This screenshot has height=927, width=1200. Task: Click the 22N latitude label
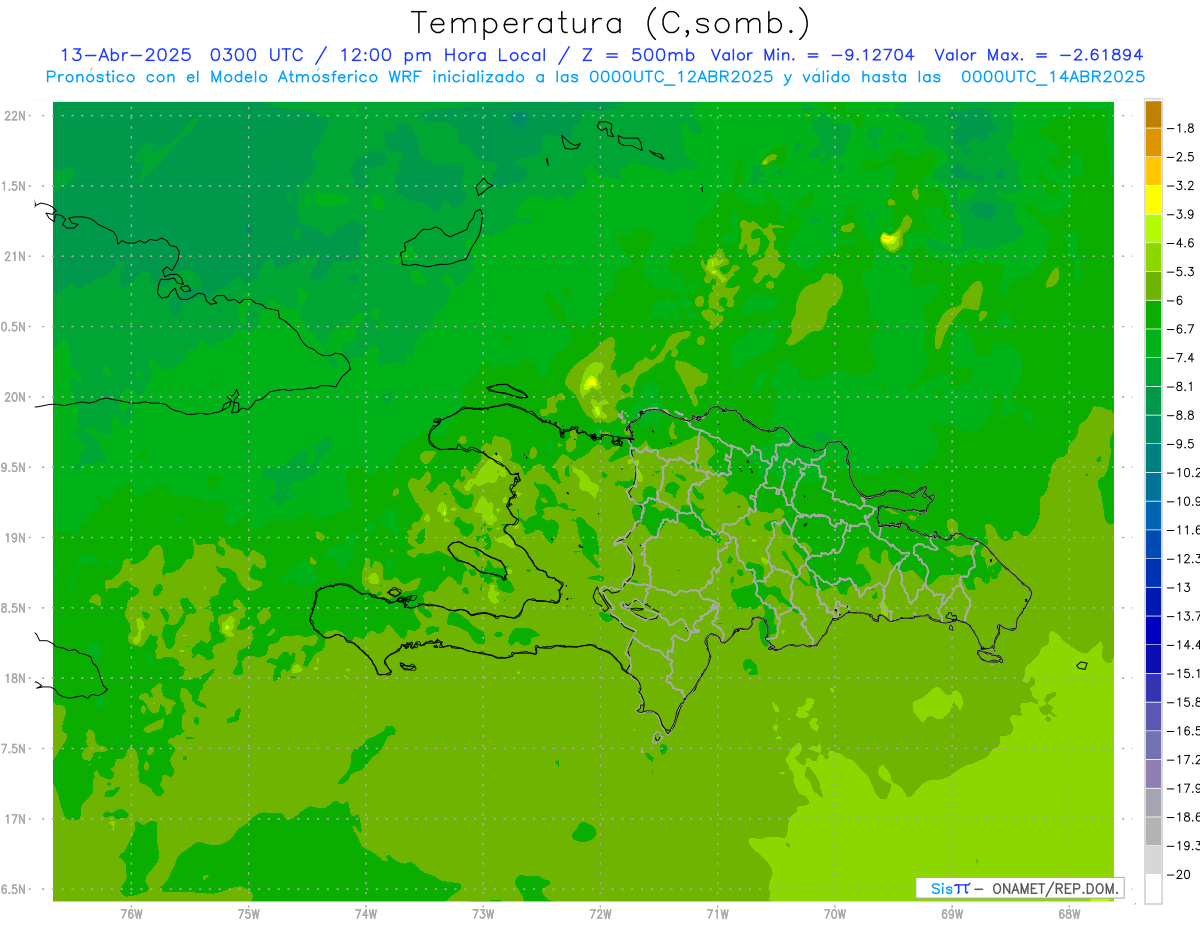tap(17, 116)
